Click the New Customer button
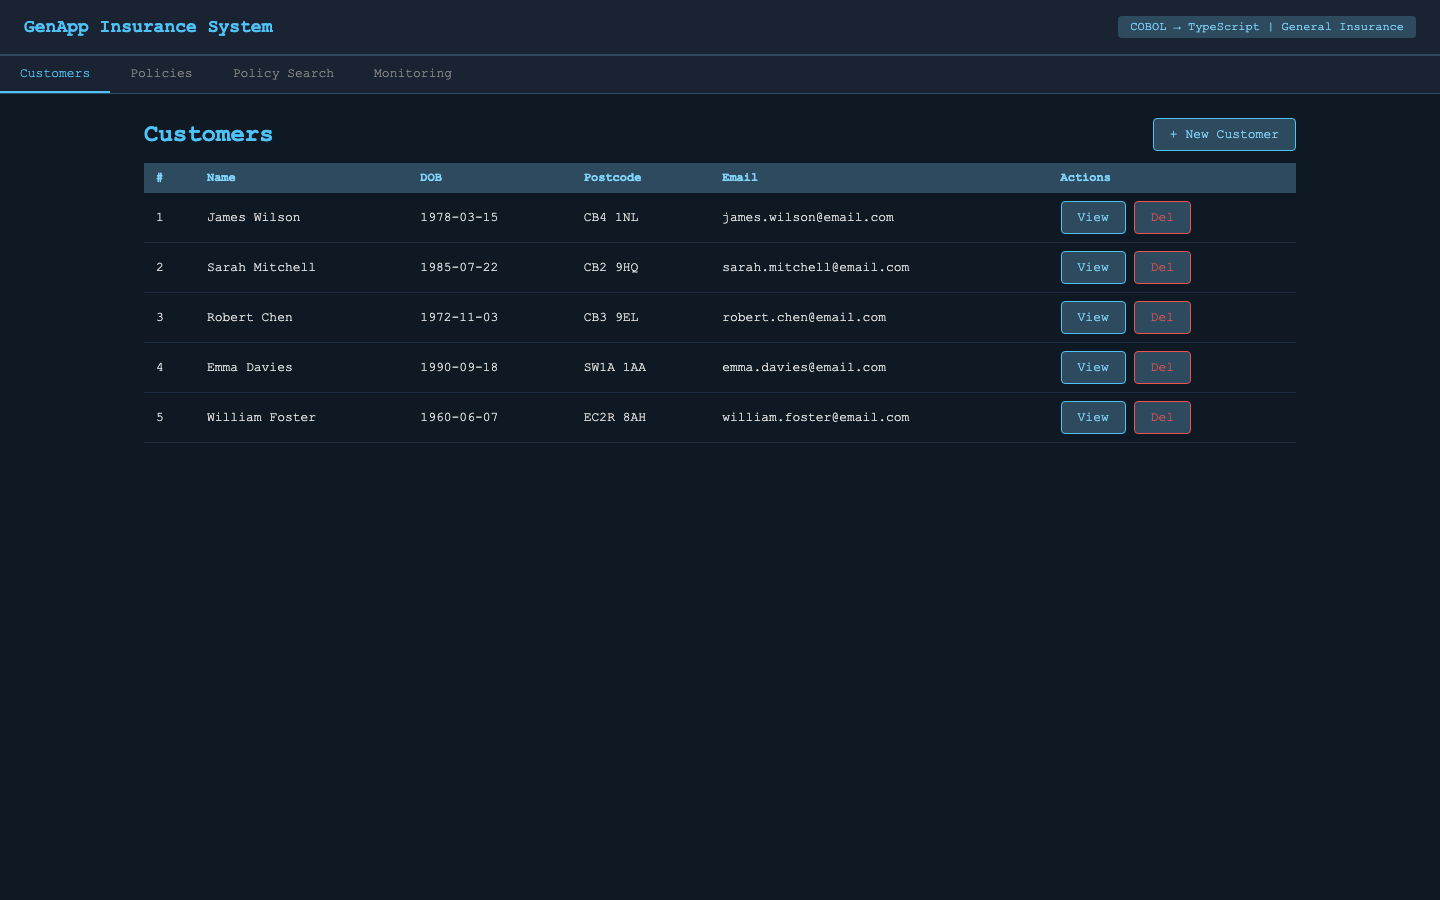The image size is (1440, 900). pyautogui.click(x=1224, y=135)
